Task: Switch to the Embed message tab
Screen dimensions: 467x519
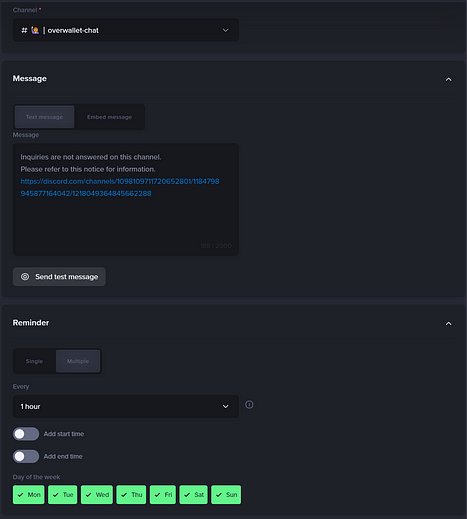Action: click(x=109, y=117)
